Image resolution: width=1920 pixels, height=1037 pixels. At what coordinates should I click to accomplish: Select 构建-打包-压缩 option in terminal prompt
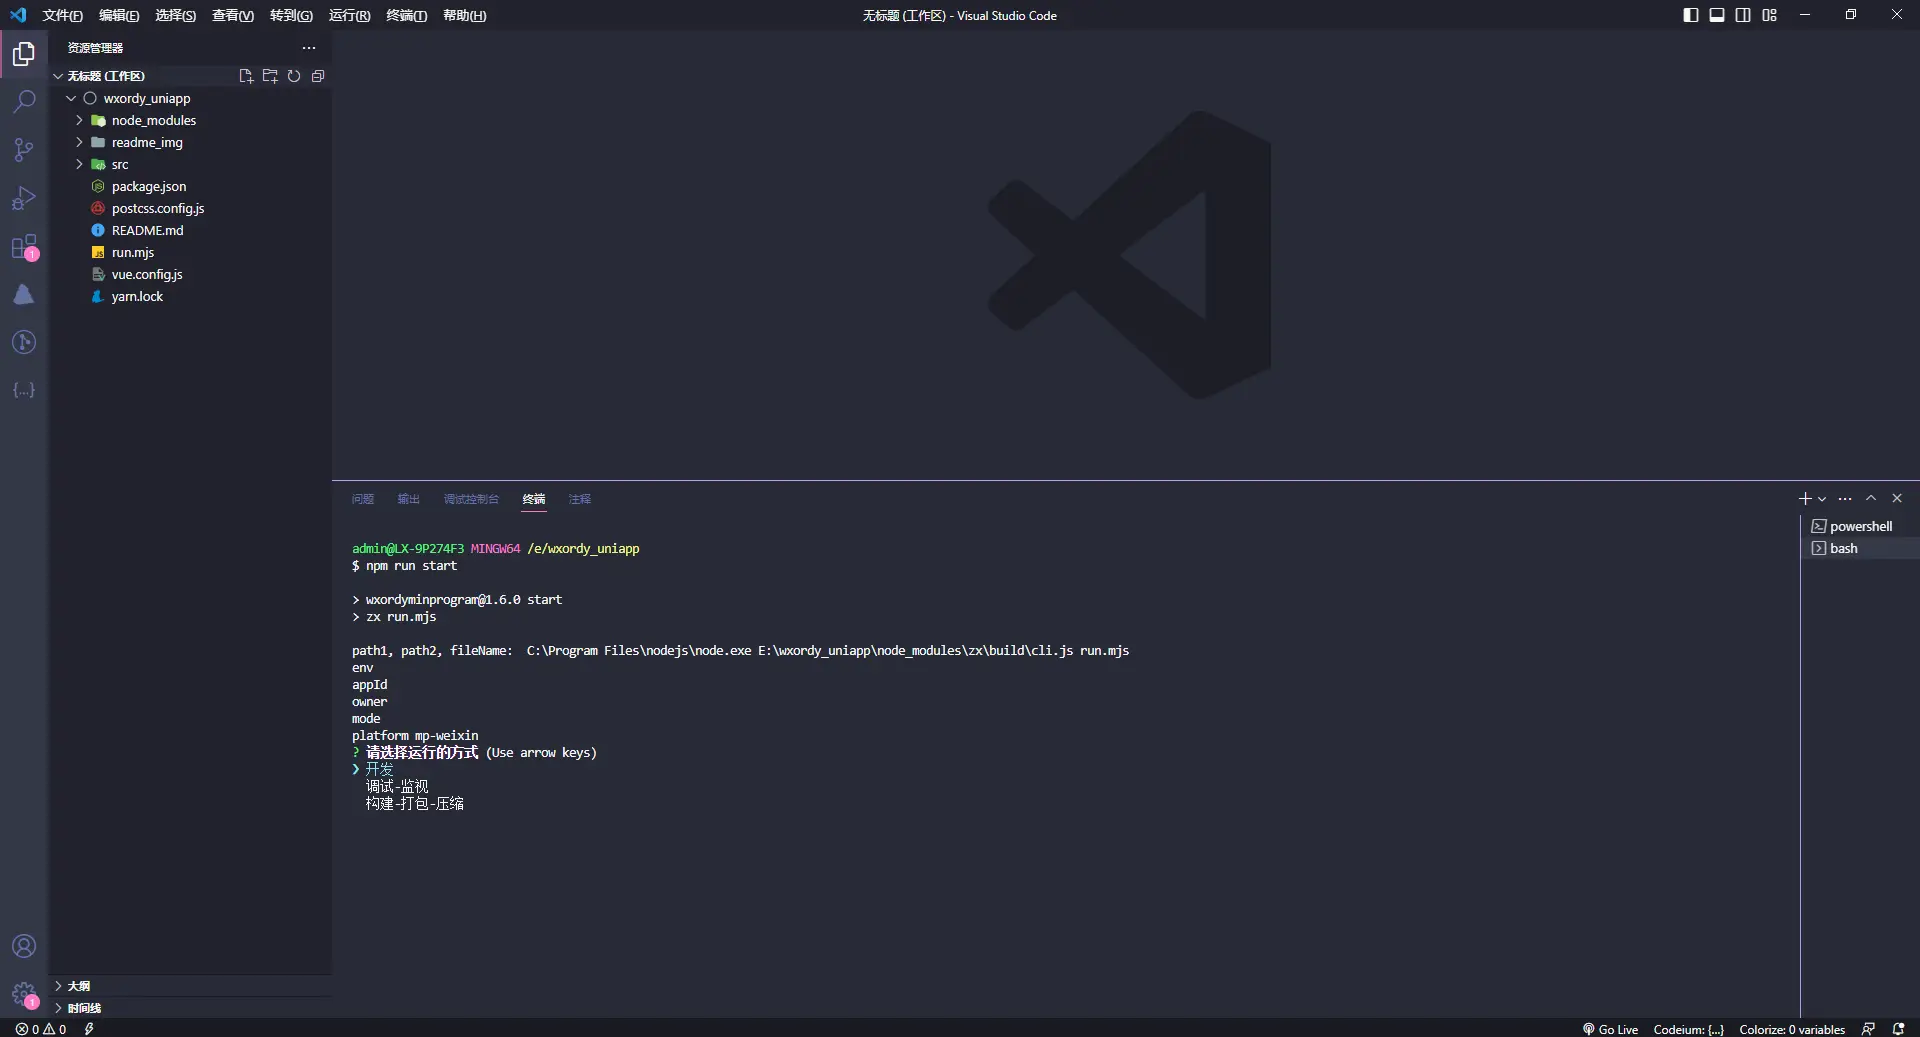pos(414,804)
